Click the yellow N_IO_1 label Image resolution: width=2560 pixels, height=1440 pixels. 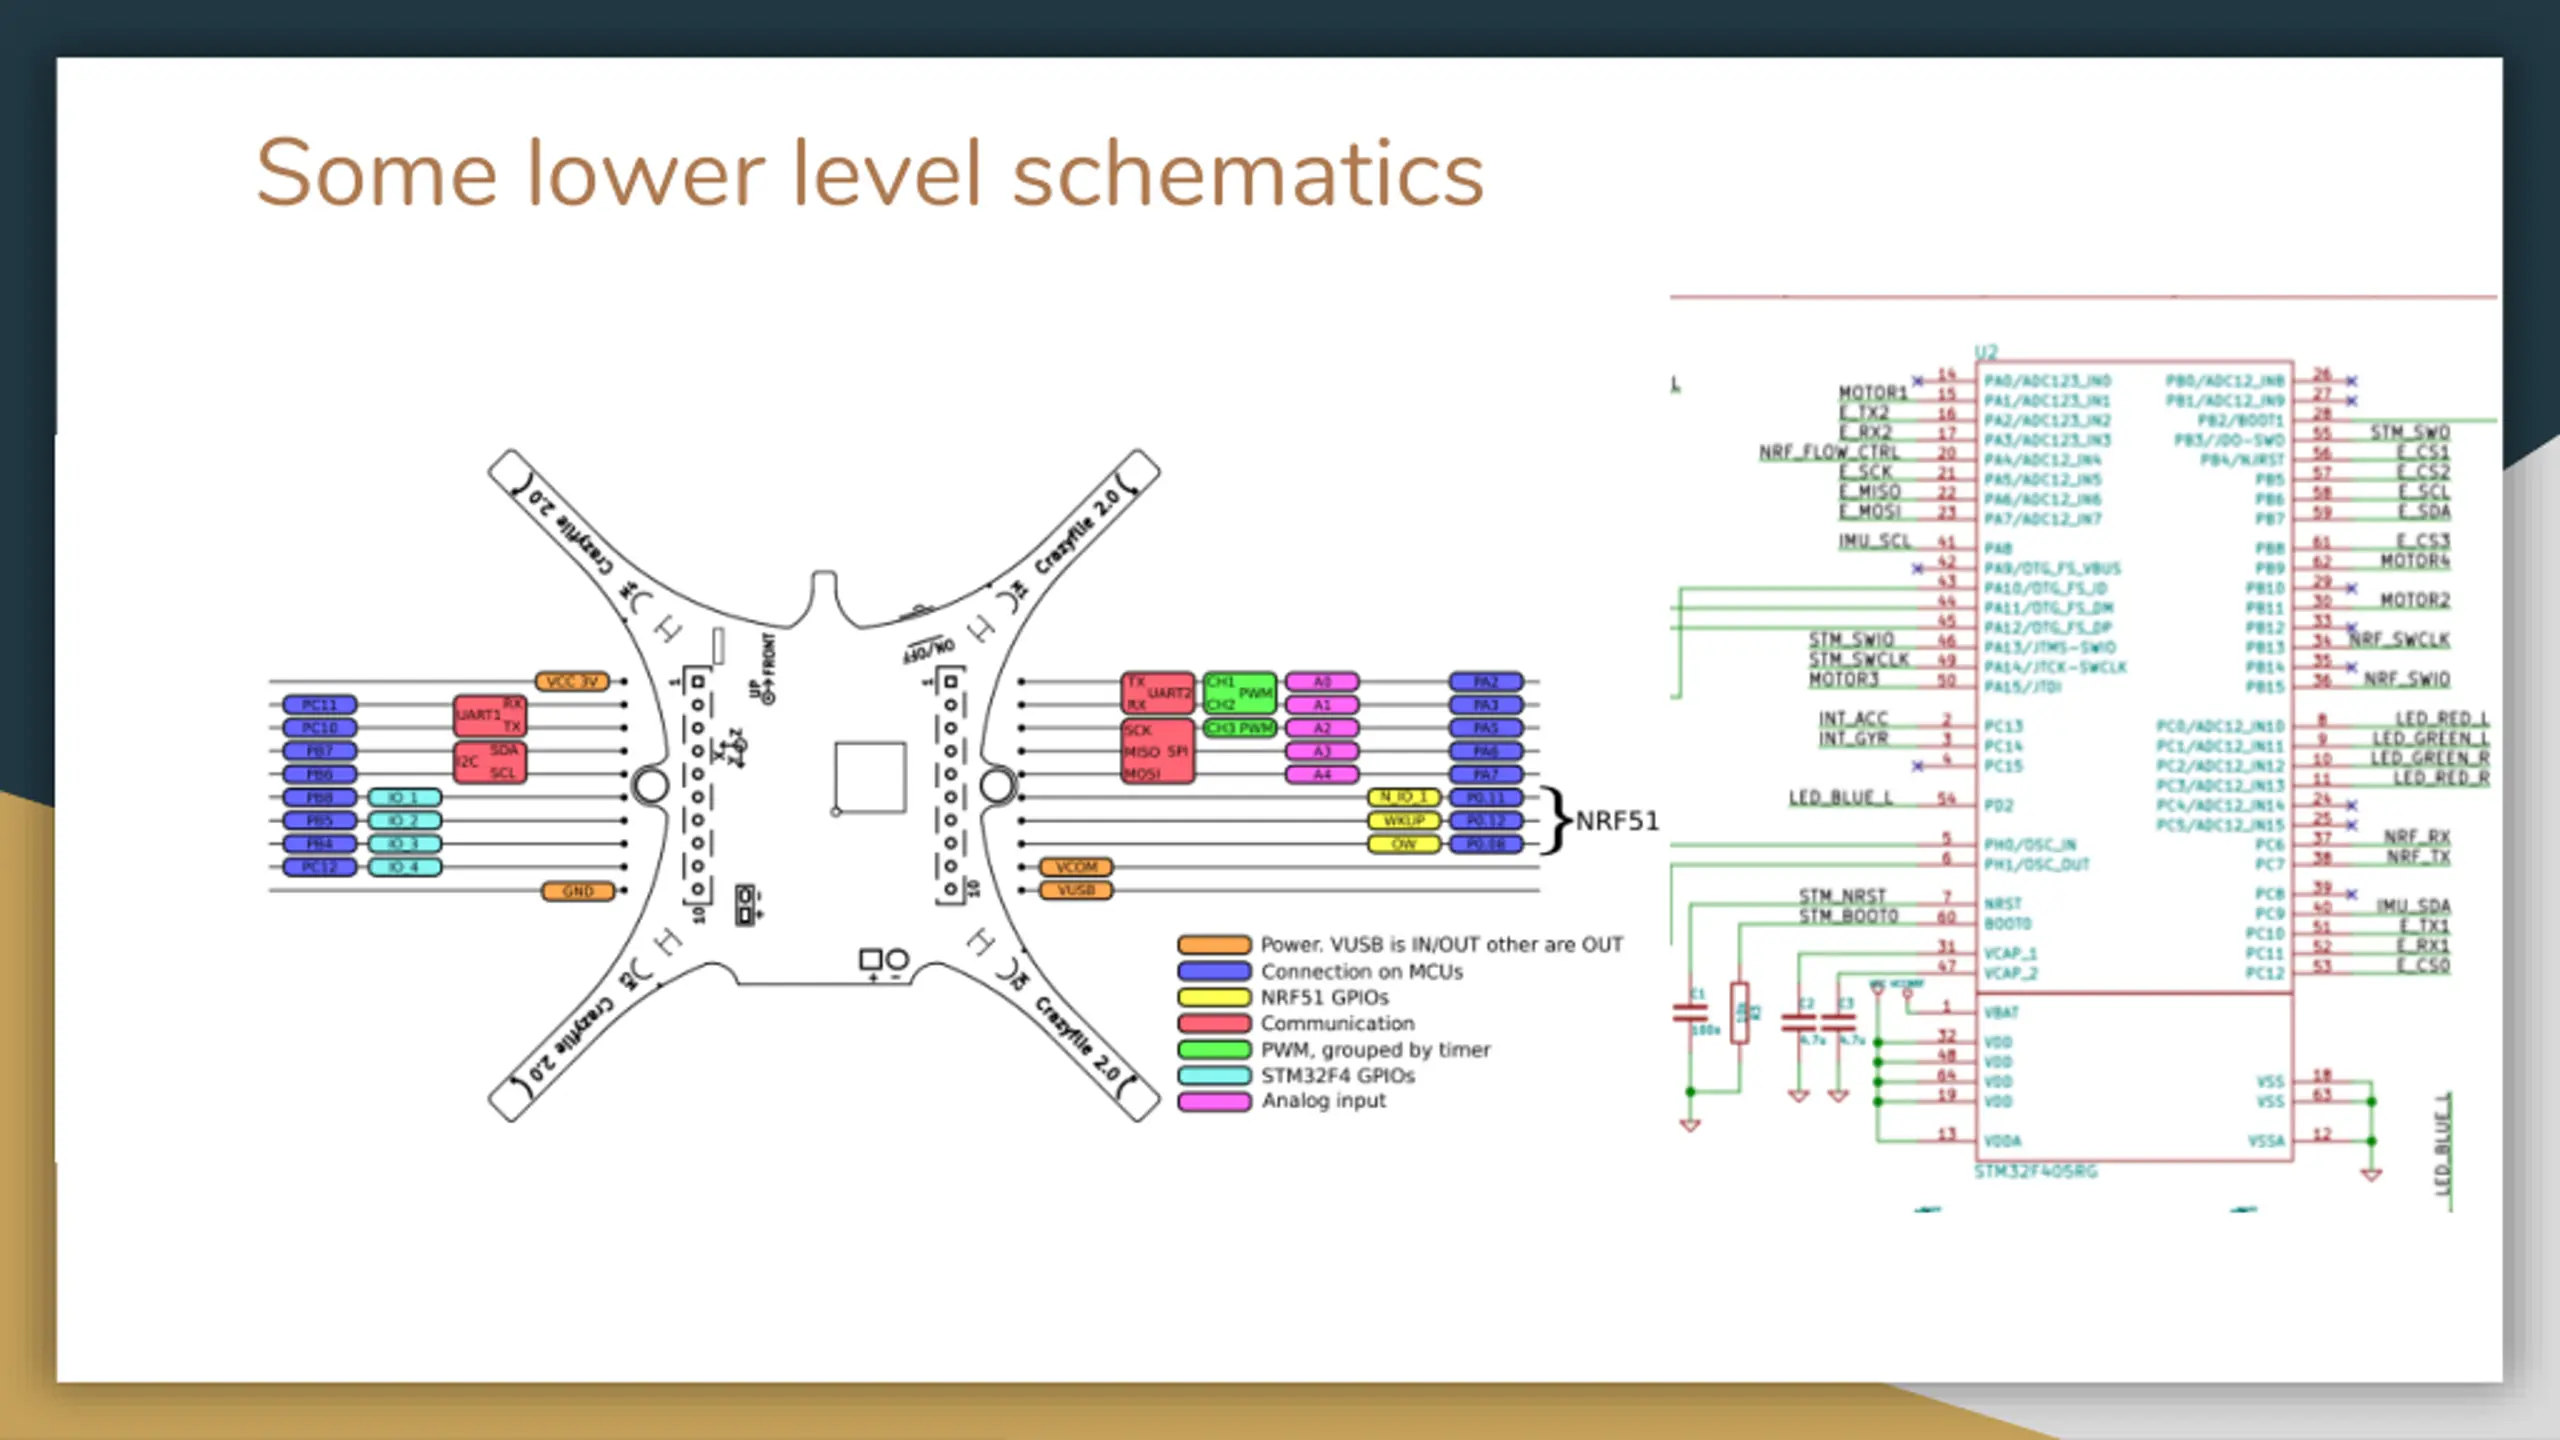pos(1404,797)
